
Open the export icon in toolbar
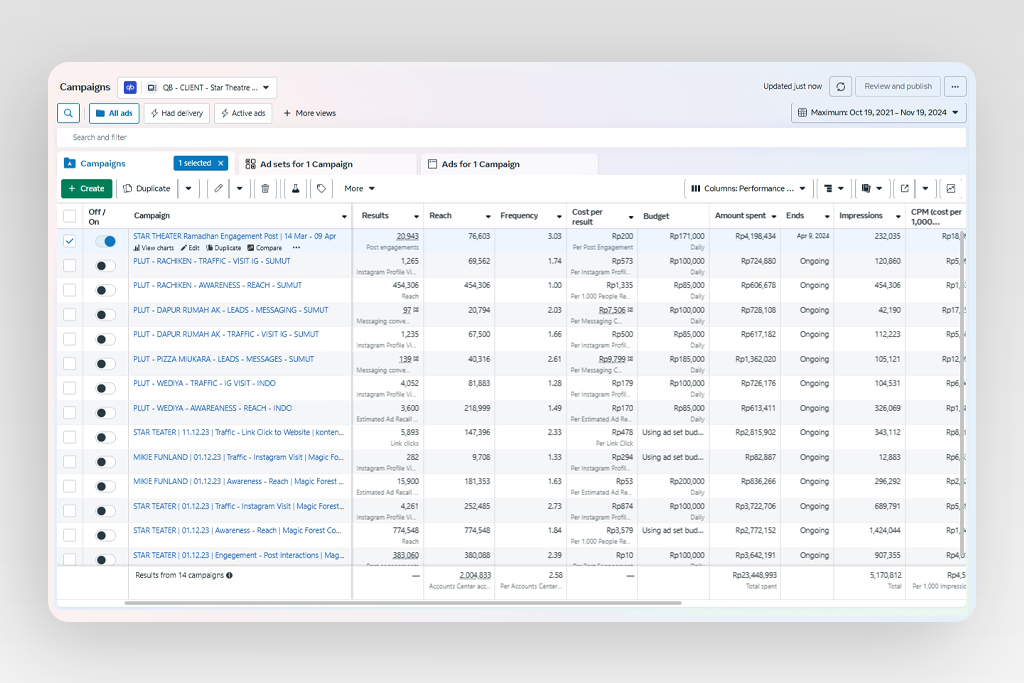coord(905,188)
